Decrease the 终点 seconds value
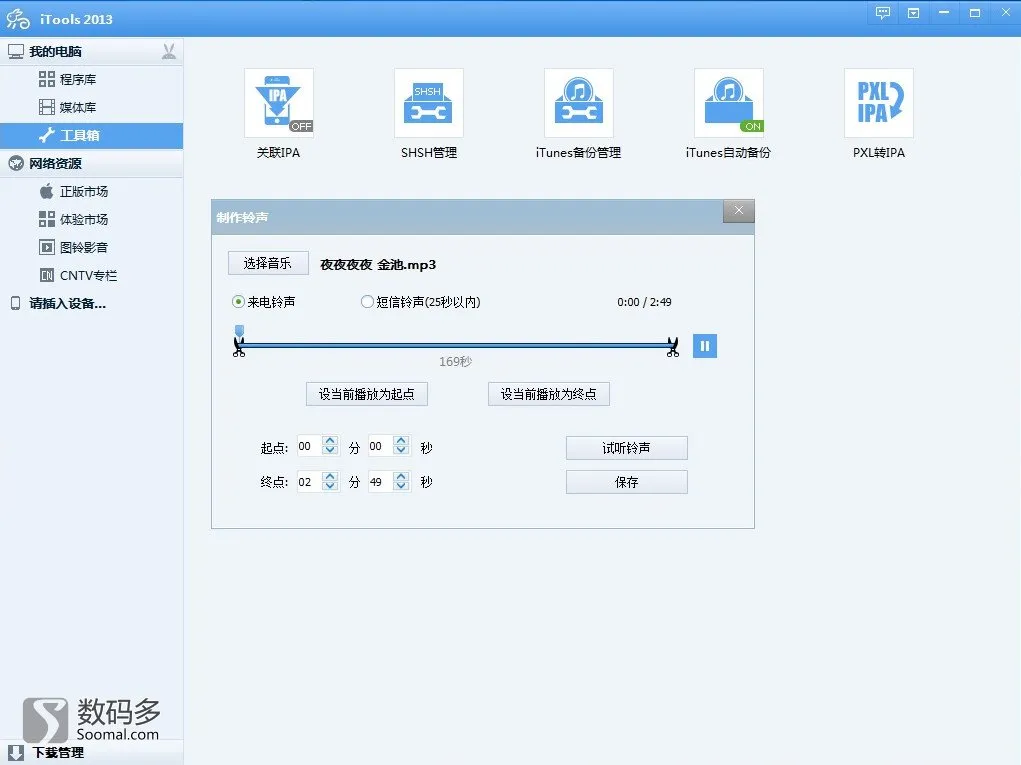This screenshot has width=1021, height=765. tap(401, 486)
